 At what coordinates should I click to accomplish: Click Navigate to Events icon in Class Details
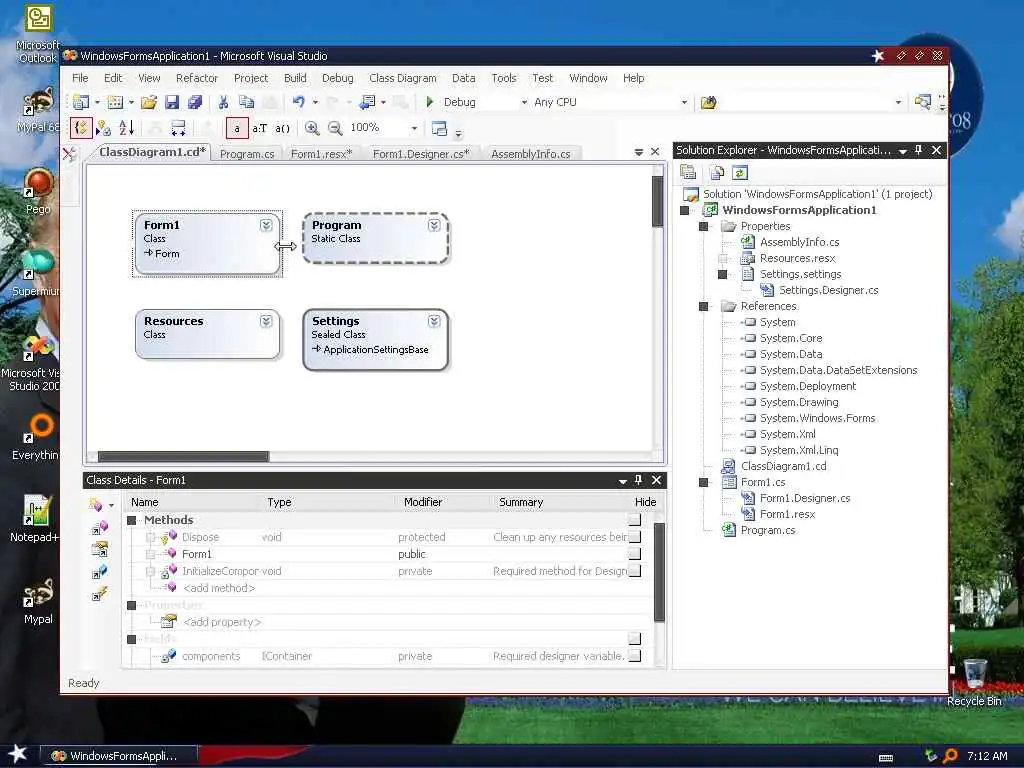[99, 594]
